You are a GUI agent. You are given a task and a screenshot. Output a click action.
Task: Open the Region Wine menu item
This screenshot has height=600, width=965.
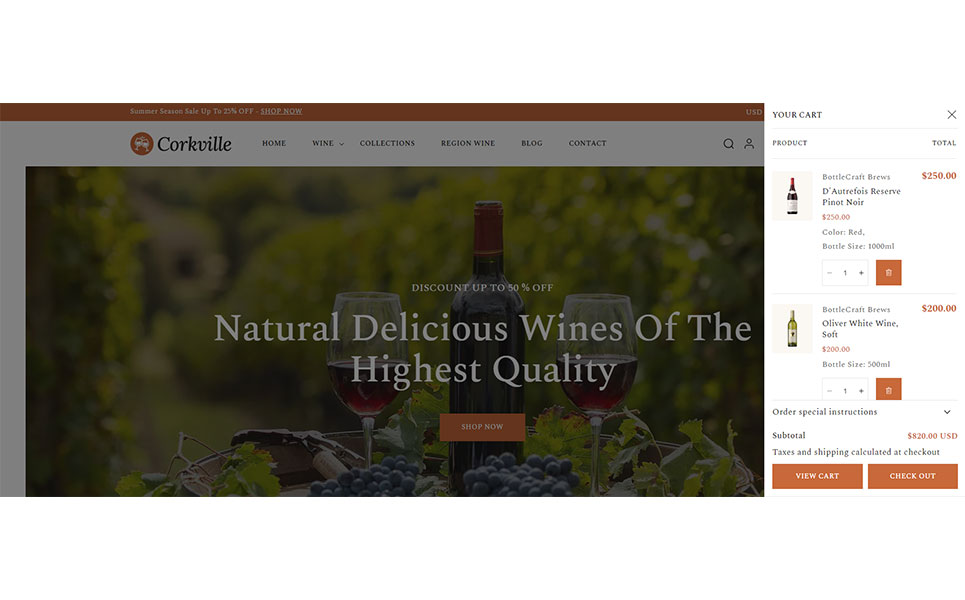pyautogui.click(x=468, y=143)
